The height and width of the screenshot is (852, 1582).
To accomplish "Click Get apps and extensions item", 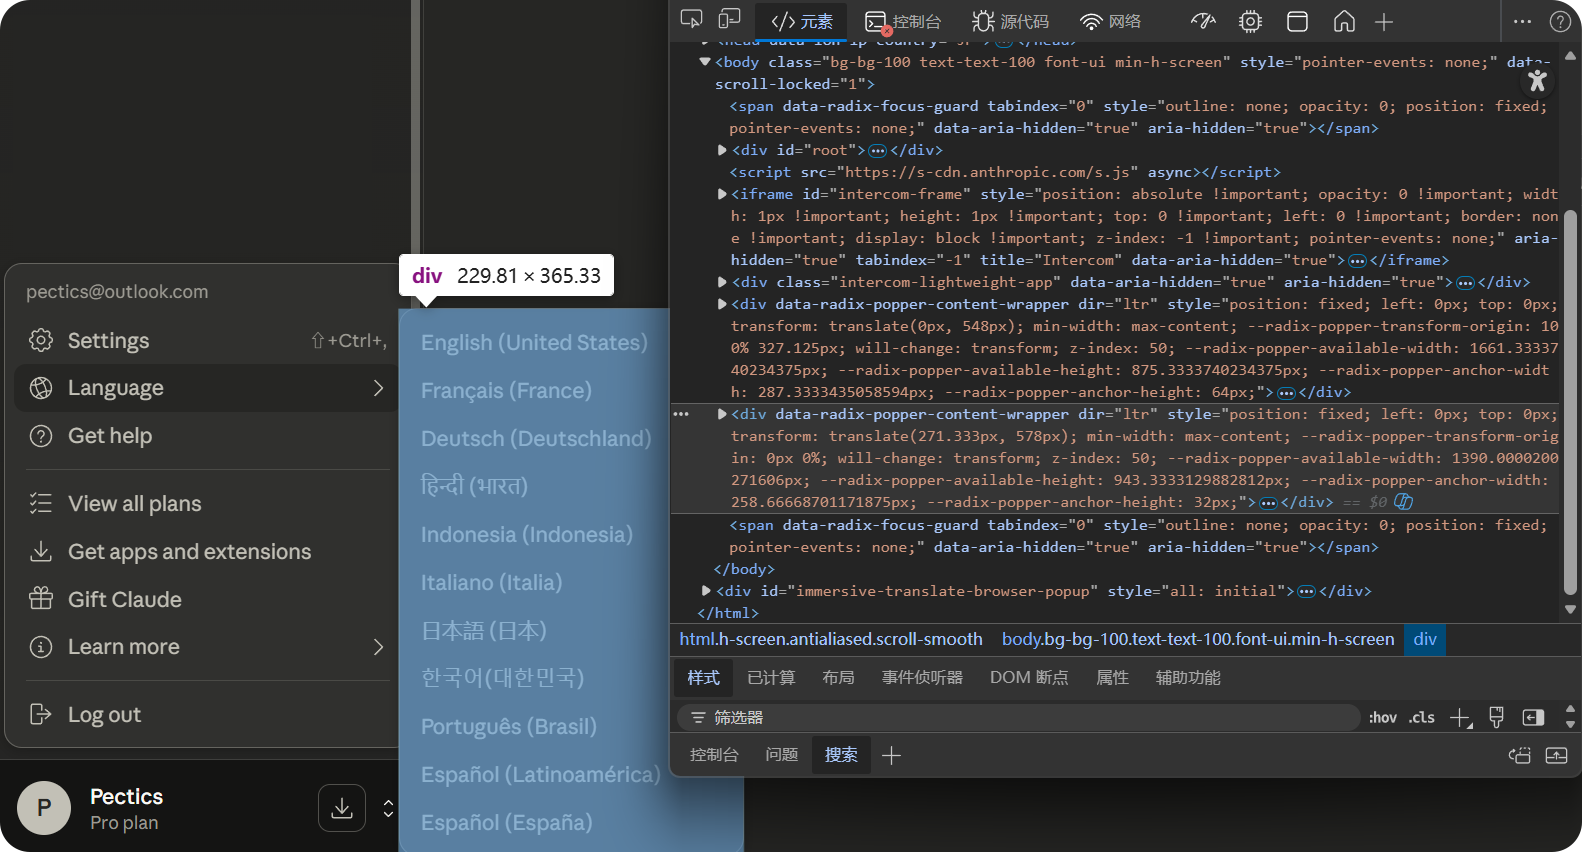I will point(205,552).
